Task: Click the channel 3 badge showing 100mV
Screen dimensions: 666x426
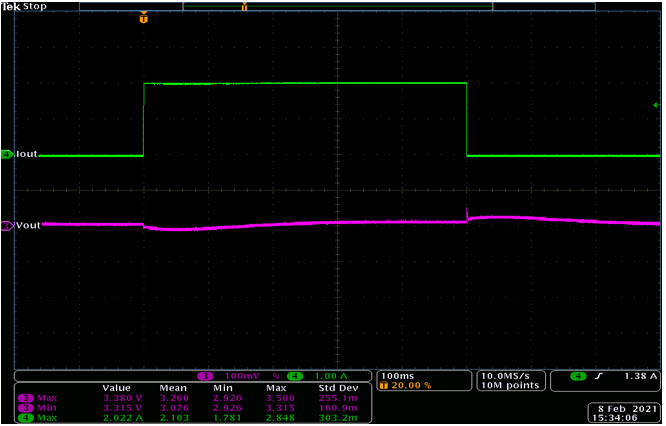Action: pyautogui.click(x=206, y=376)
